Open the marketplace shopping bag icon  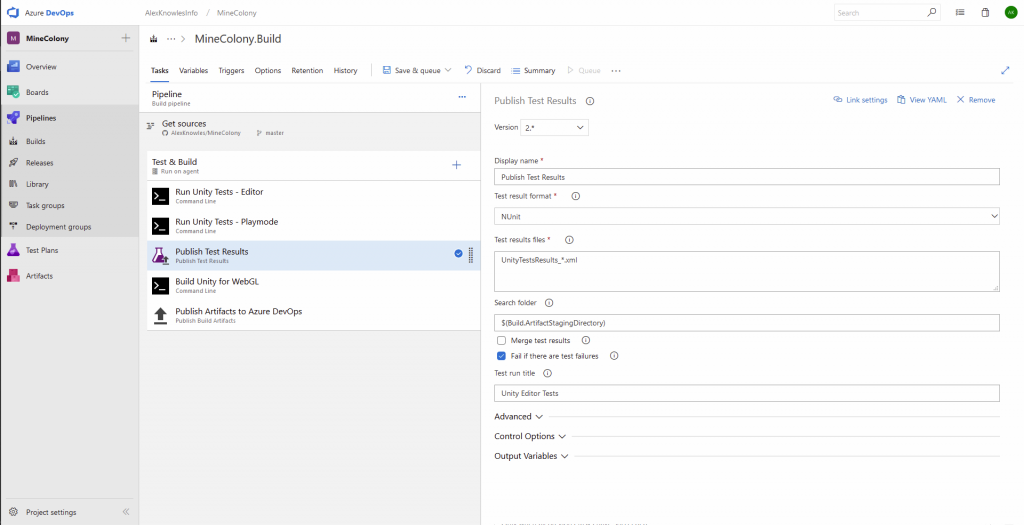[985, 13]
